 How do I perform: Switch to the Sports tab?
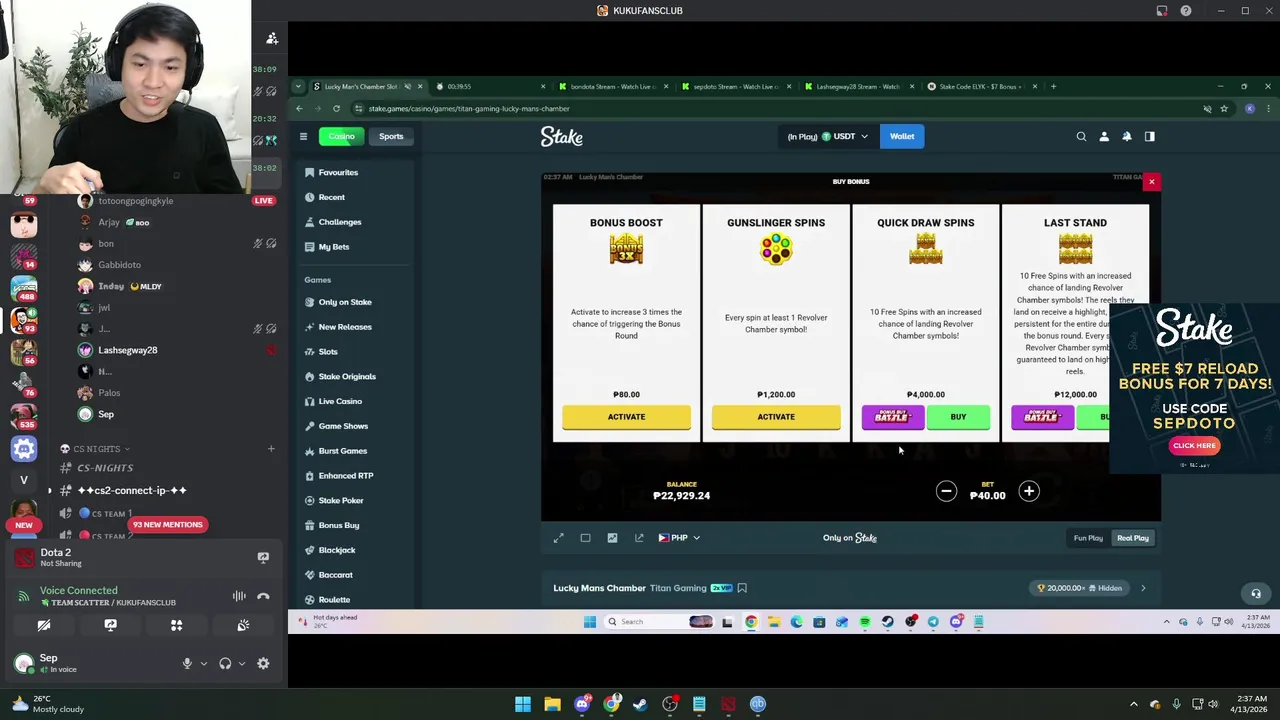(391, 136)
